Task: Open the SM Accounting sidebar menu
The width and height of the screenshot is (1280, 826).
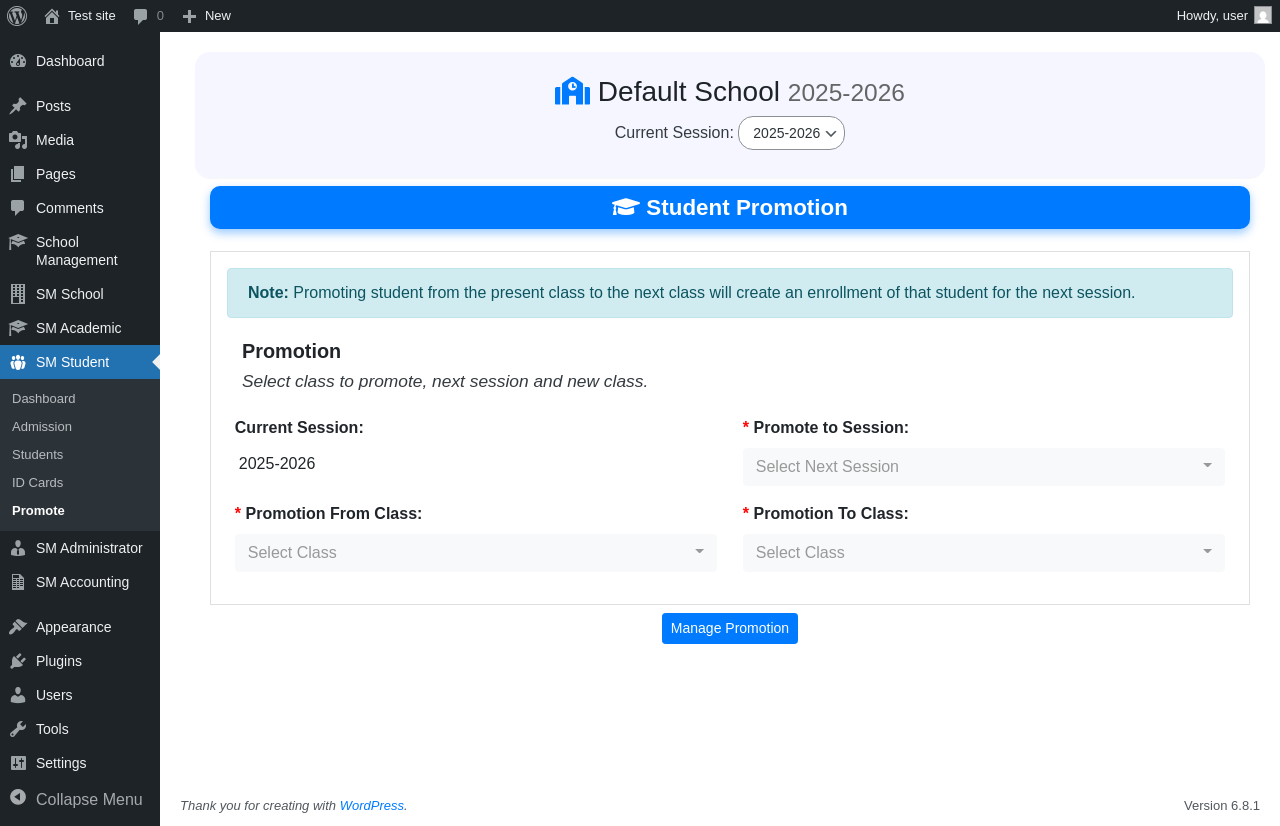Action: [80, 582]
